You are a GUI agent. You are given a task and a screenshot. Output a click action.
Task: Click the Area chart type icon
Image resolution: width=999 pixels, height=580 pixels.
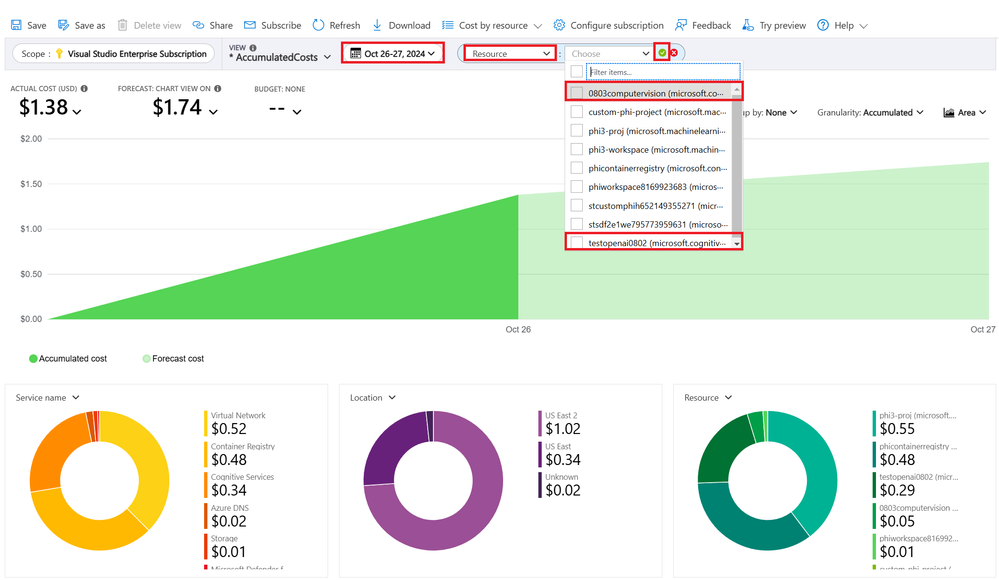pyautogui.click(x=949, y=112)
